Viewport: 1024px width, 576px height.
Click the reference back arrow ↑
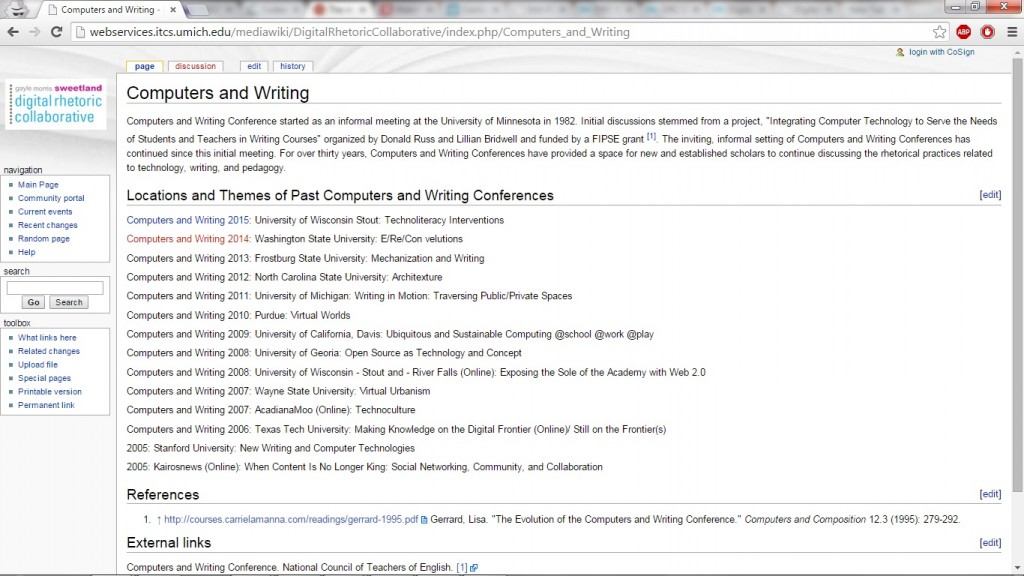[x=159, y=520]
